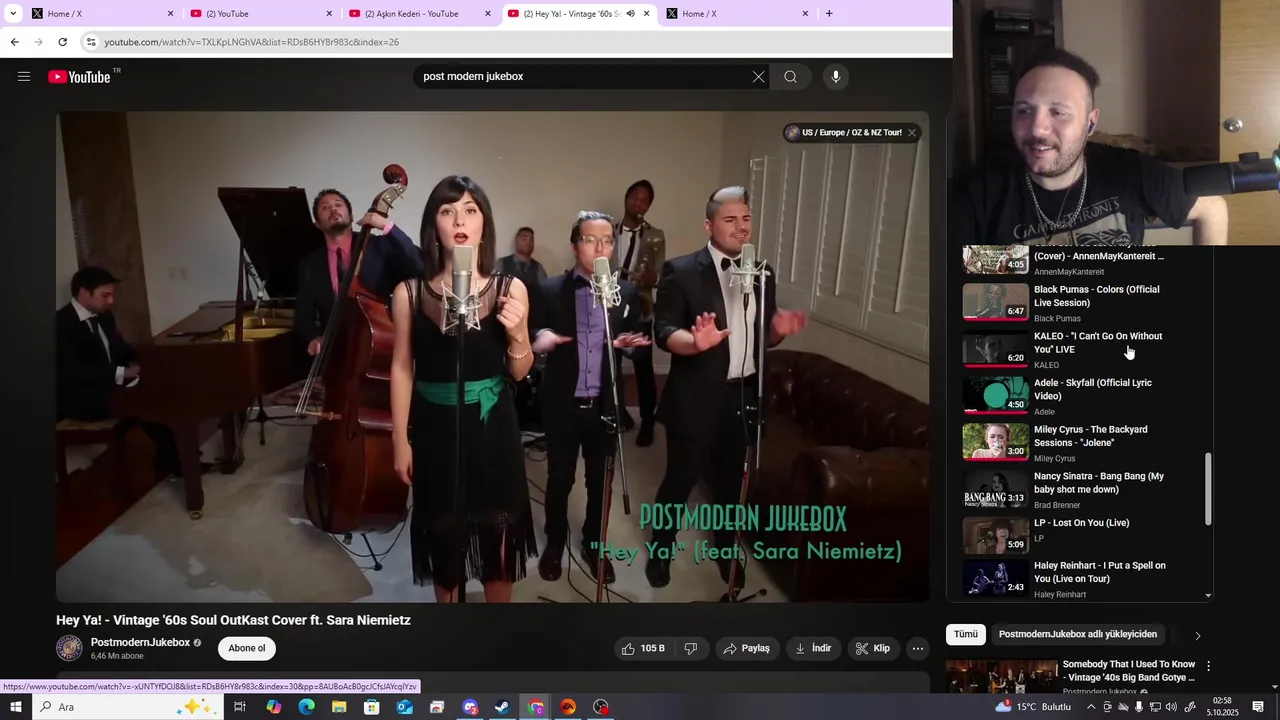This screenshot has height=720, width=1280.
Task: Reload the page with the browser refresh icon
Action: point(62,42)
